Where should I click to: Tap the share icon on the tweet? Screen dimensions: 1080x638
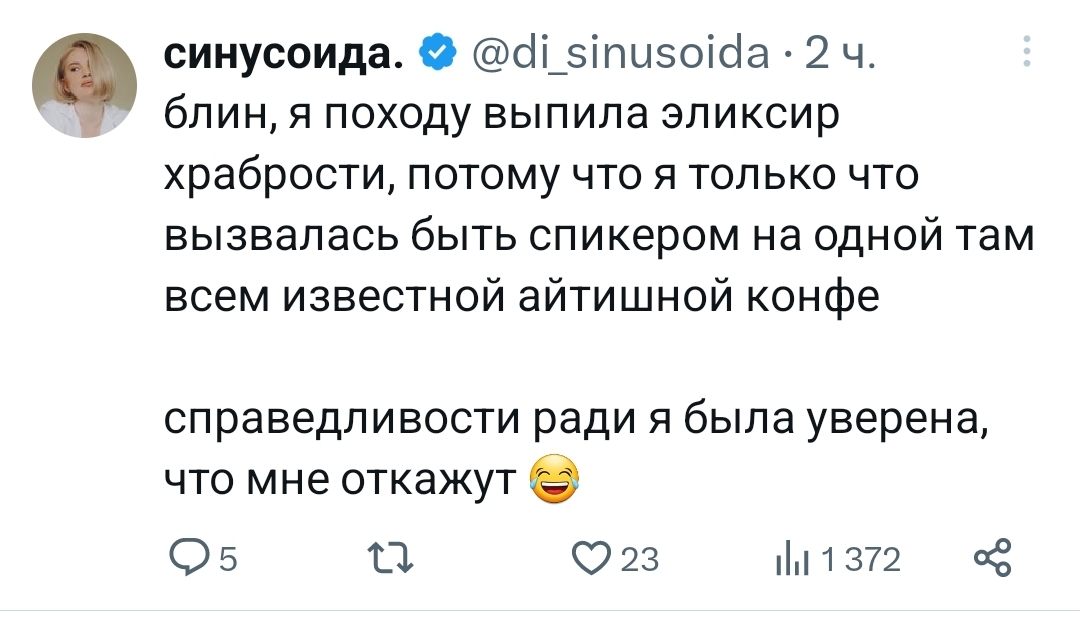point(992,558)
